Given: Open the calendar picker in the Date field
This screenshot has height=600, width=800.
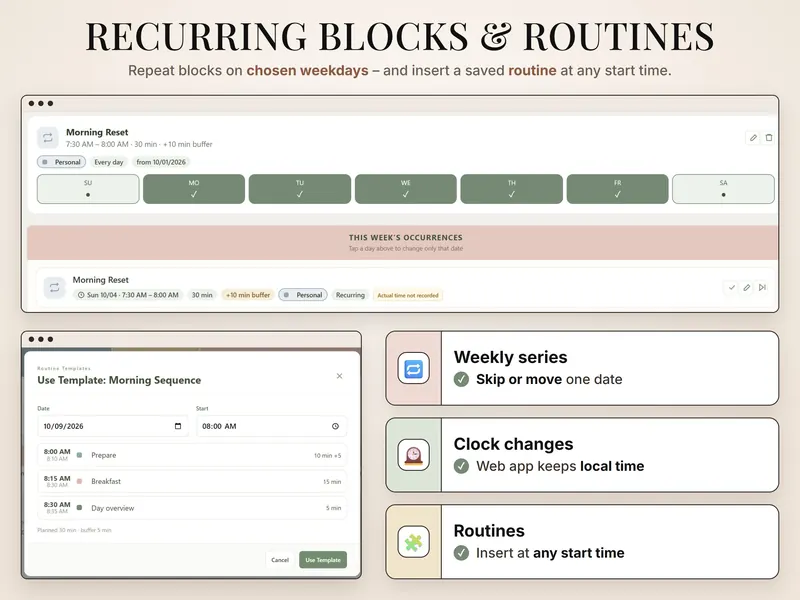Looking at the screenshot, I should pos(178,426).
